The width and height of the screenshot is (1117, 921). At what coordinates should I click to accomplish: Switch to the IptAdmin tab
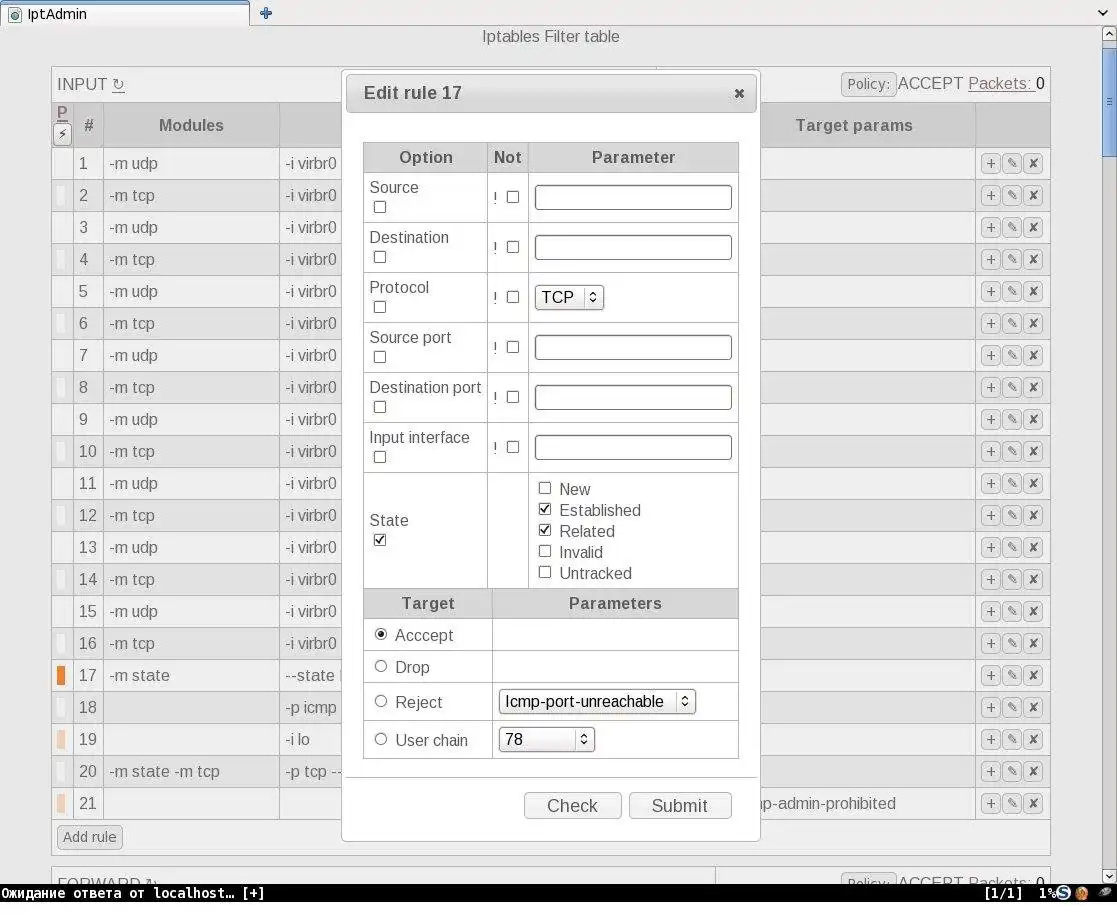[125, 14]
